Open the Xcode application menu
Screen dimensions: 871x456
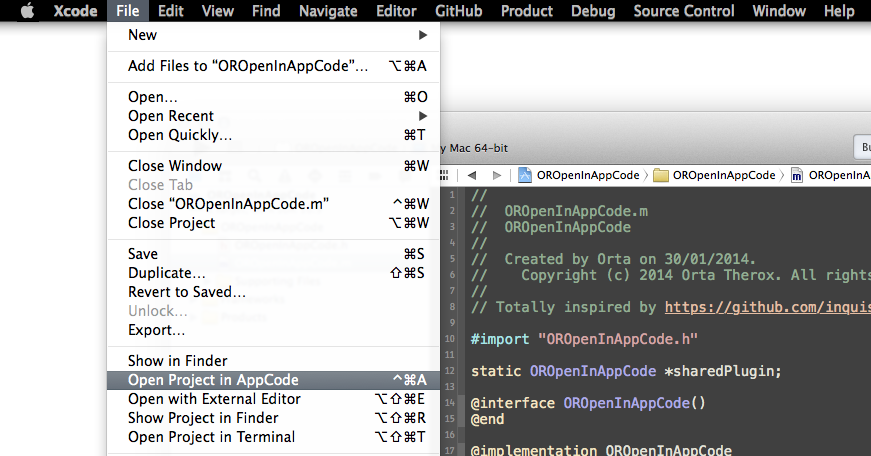pos(76,11)
